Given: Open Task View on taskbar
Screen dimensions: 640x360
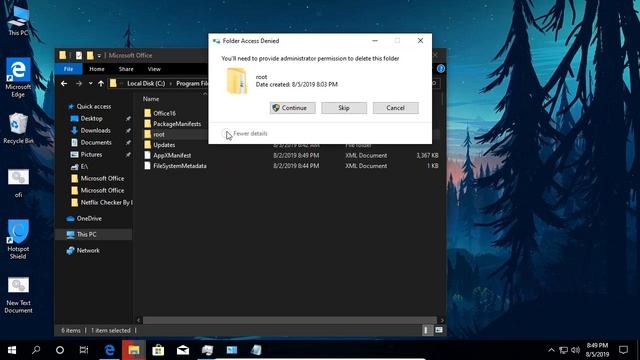Looking at the screenshot, I should tap(84, 350).
